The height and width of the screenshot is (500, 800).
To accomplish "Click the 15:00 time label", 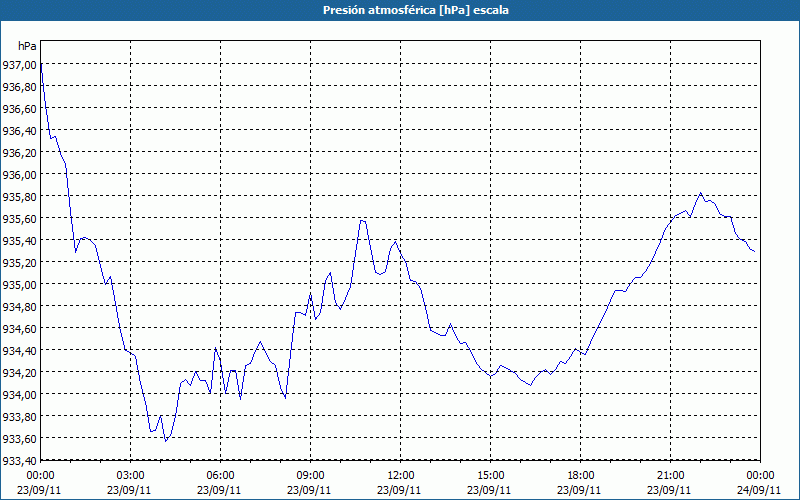I will pyautogui.click(x=491, y=476).
